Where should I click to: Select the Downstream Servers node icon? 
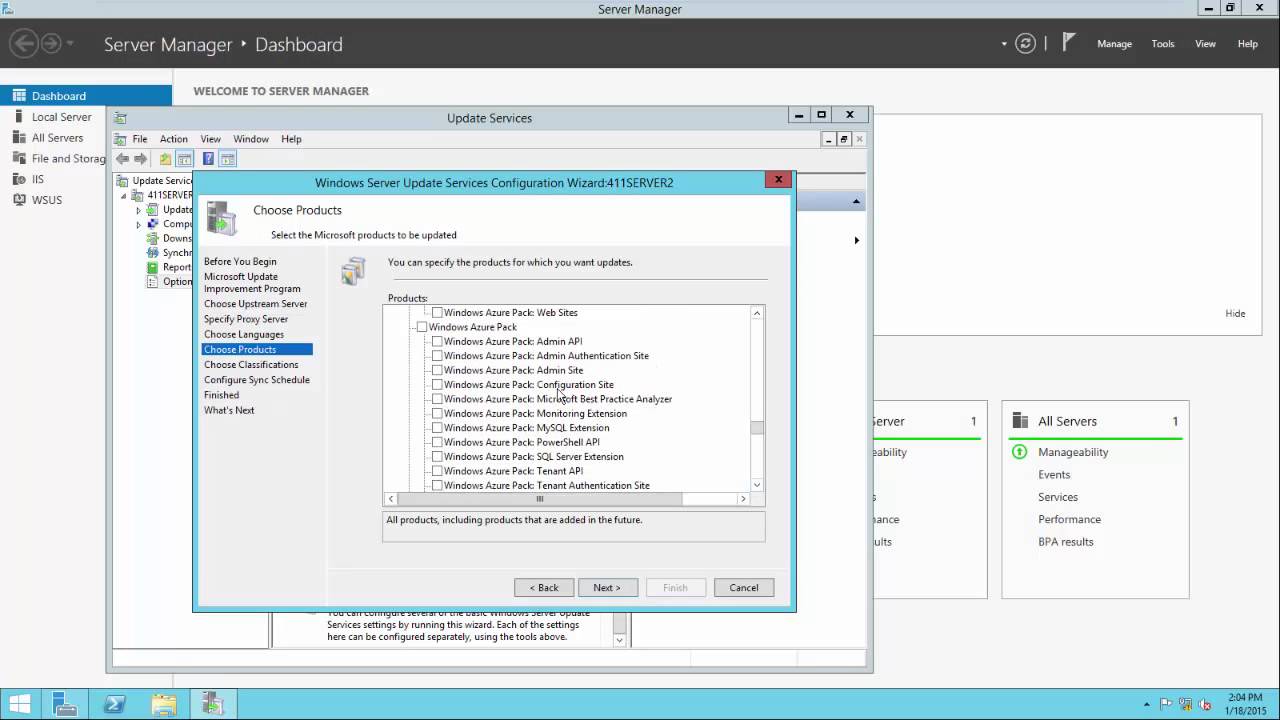click(153, 239)
